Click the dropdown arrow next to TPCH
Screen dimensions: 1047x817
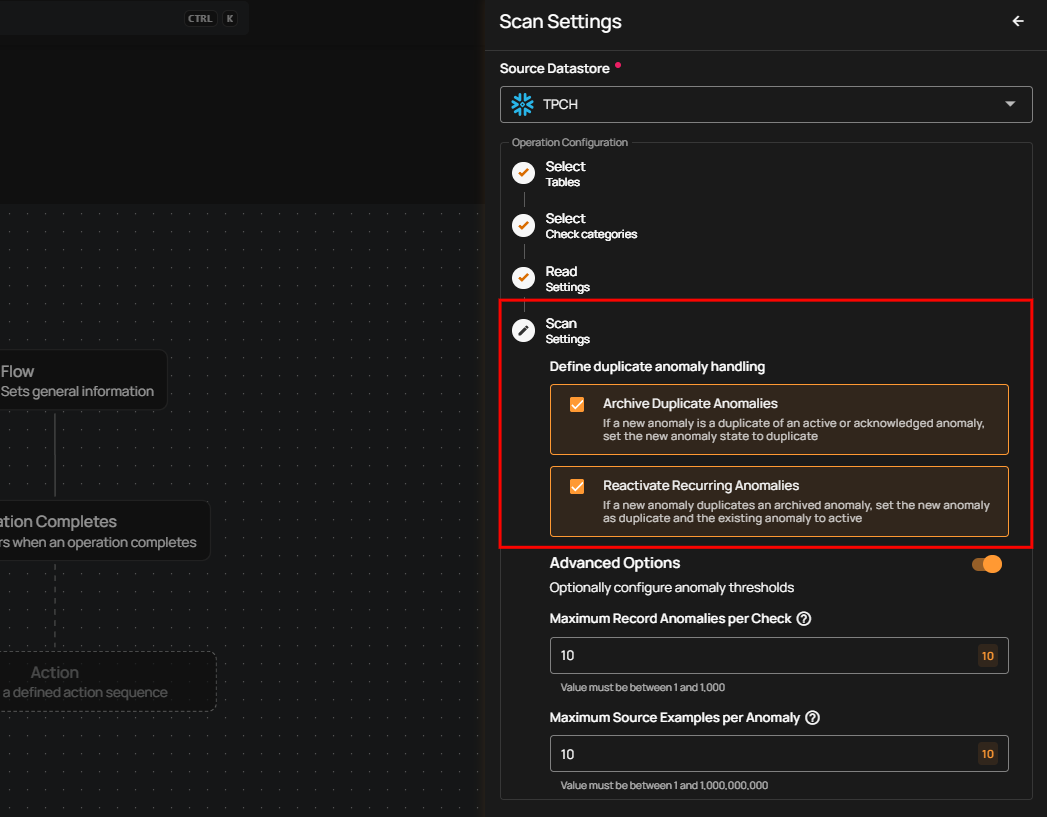1010,104
